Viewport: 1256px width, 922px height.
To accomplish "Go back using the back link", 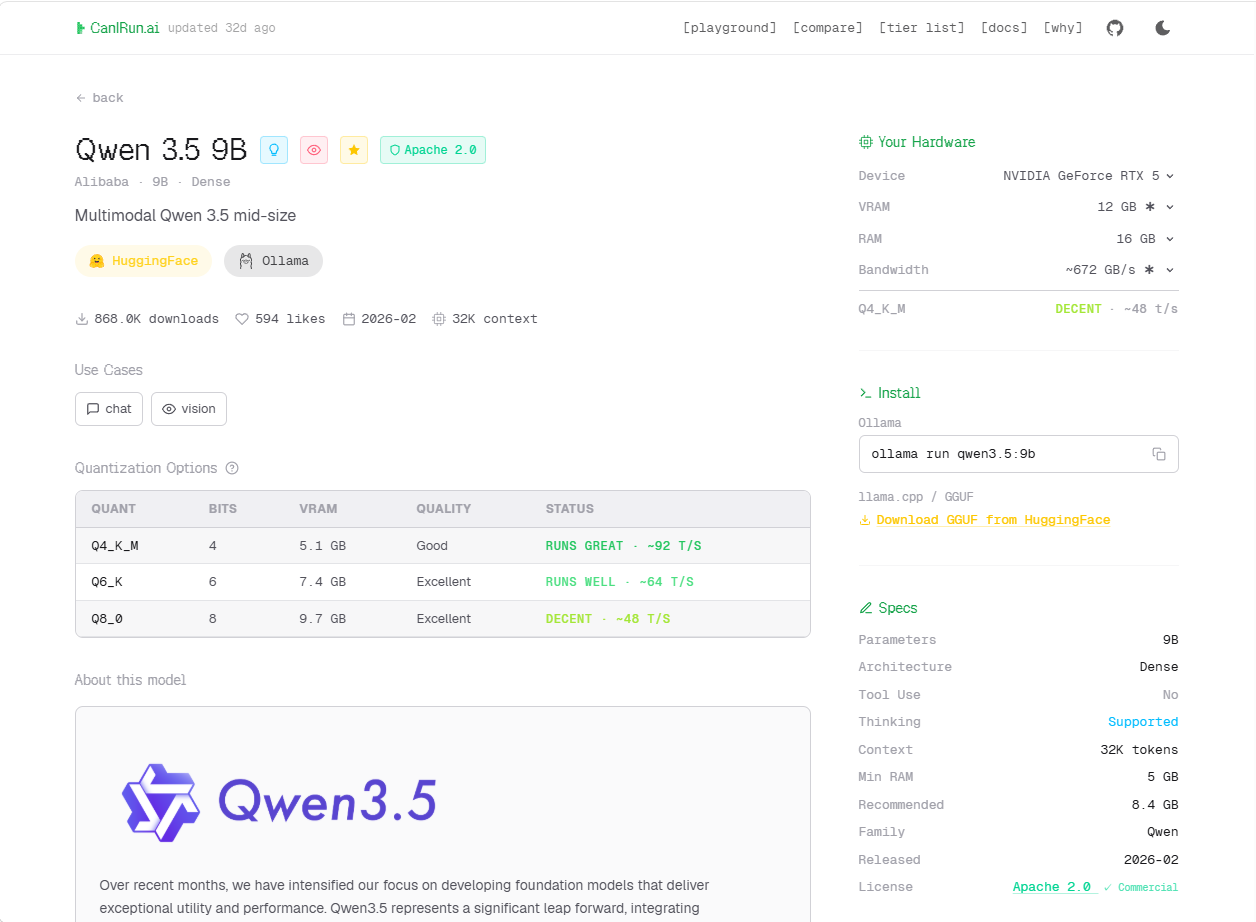I will tap(100, 98).
